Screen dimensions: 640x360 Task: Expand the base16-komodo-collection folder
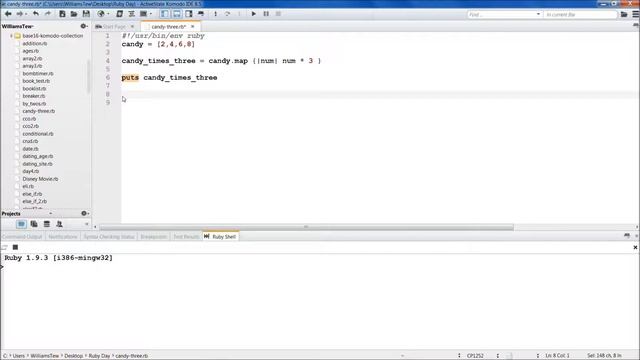pos(11,36)
